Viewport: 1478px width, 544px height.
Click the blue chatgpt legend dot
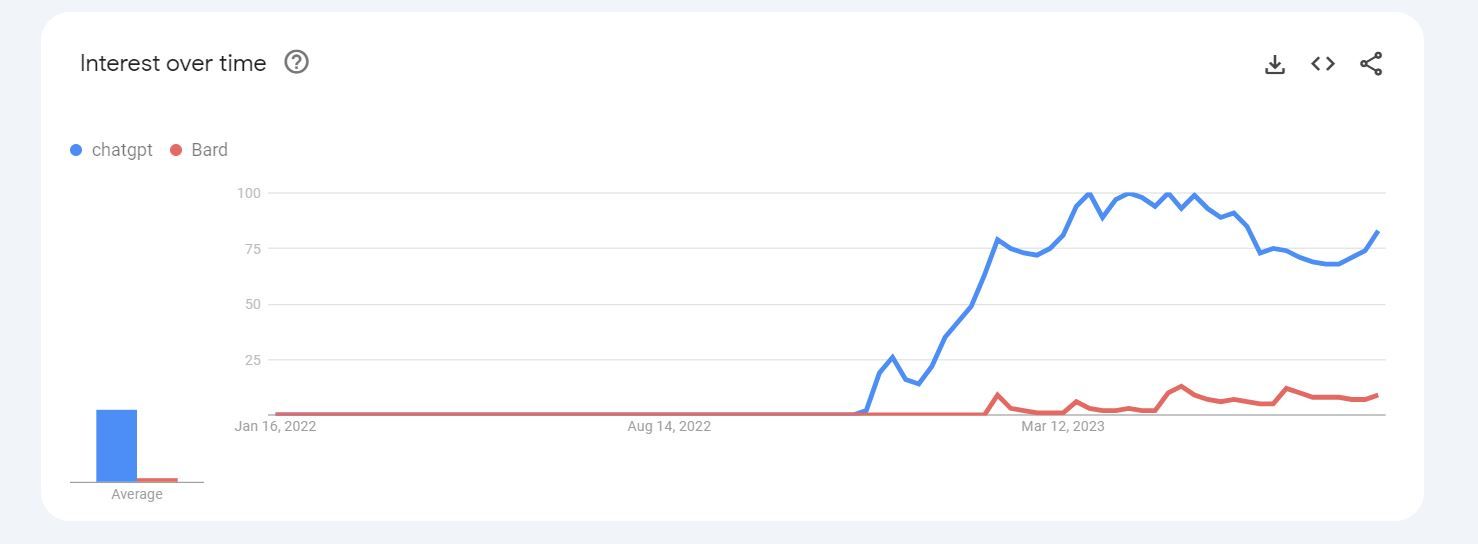coord(76,150)
